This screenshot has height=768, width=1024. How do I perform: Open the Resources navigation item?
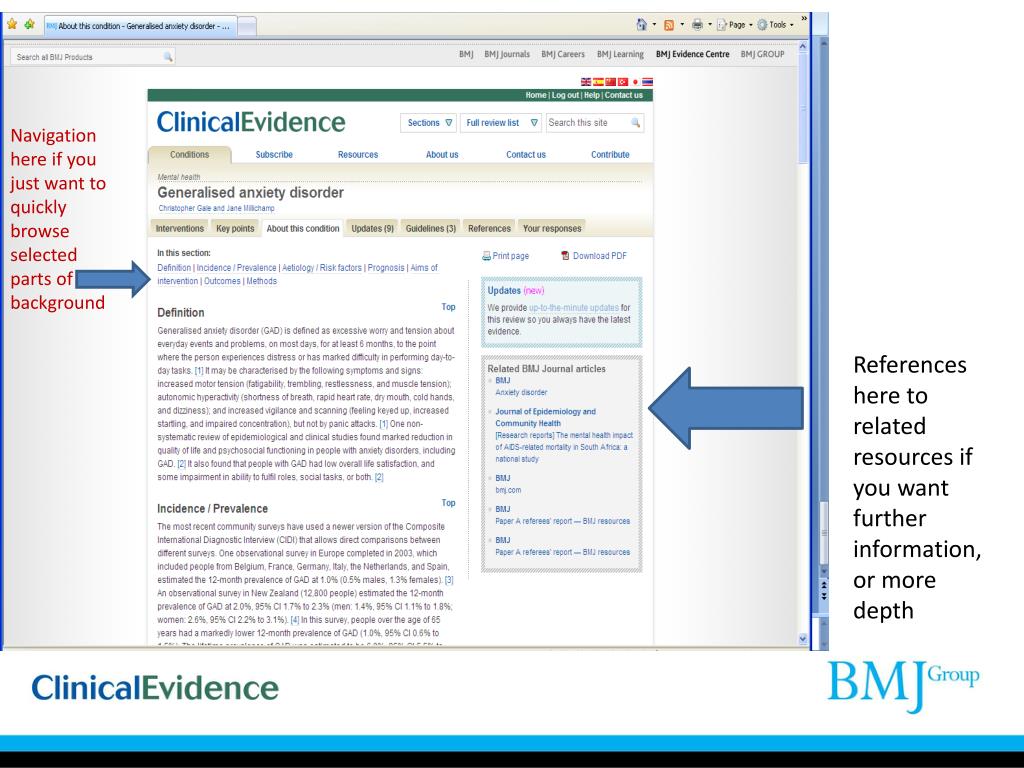(x=358, y=155)
